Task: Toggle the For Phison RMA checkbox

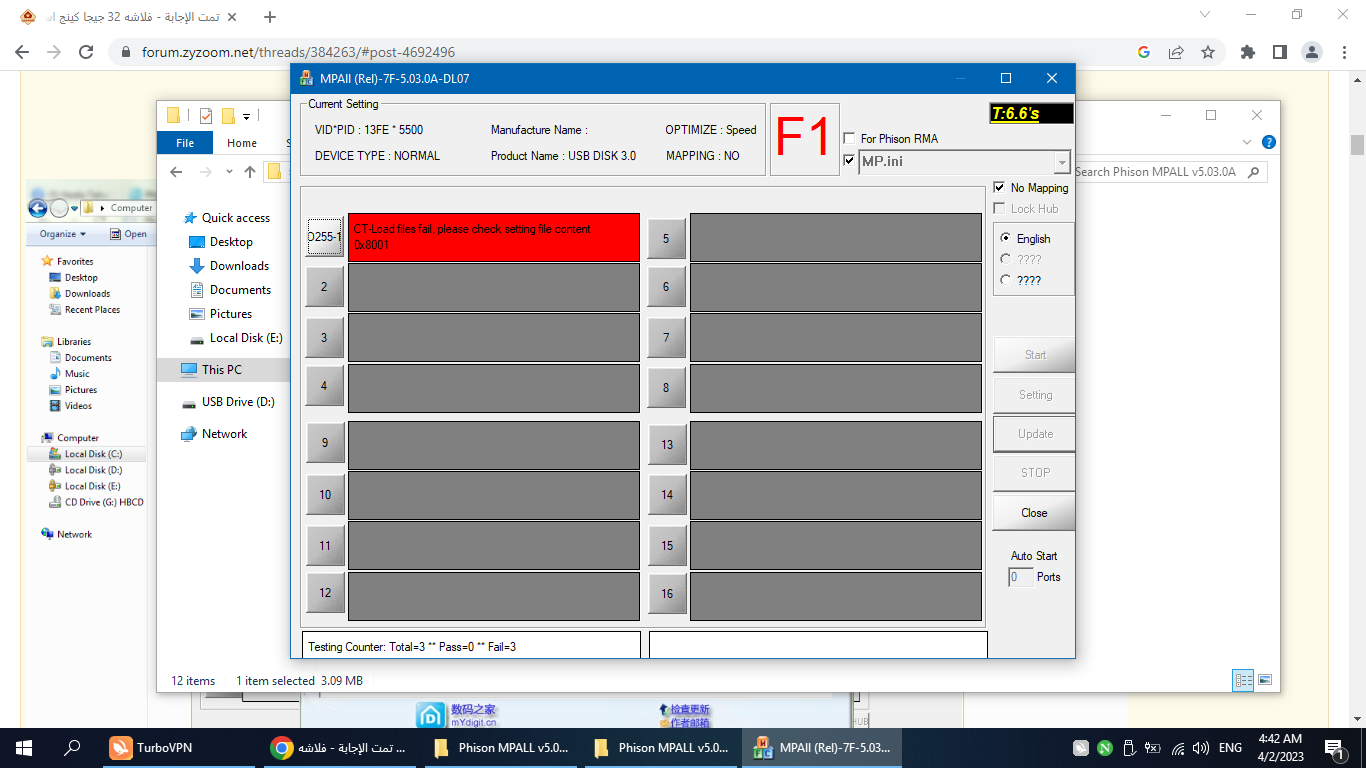Action: click(849, 139)
